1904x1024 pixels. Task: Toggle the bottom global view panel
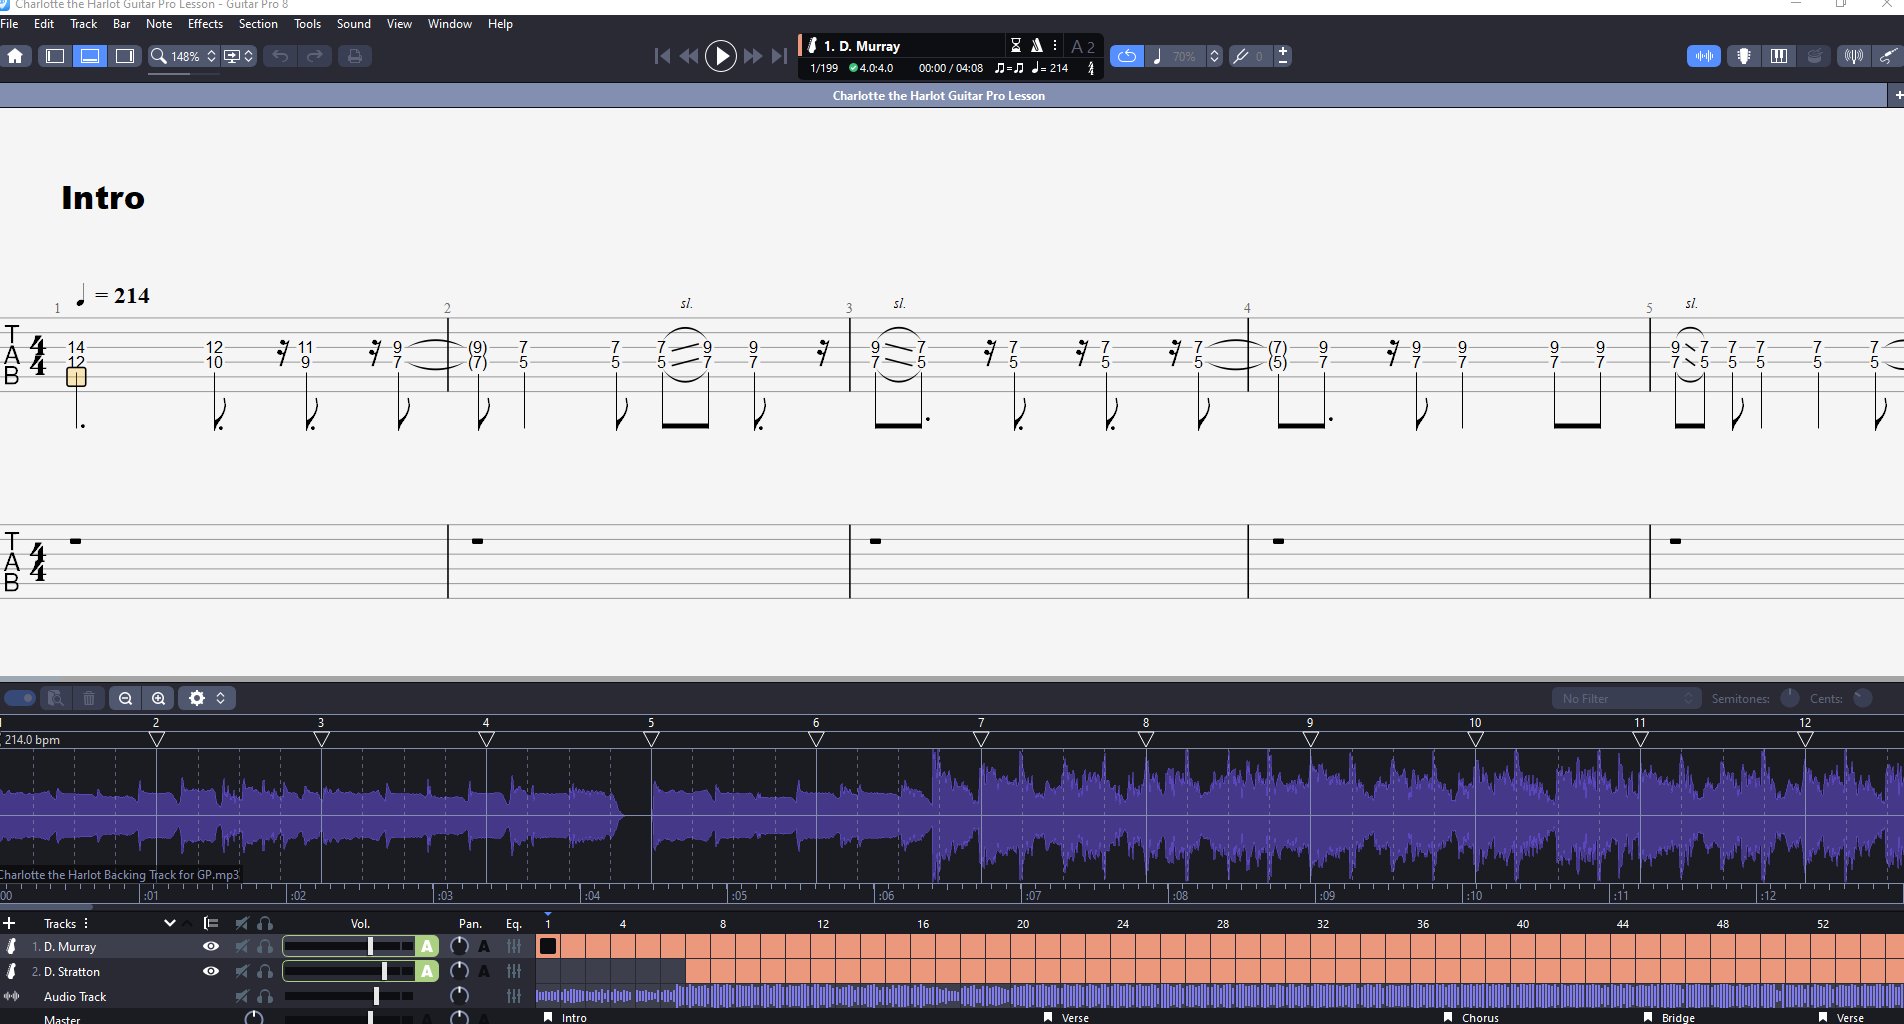90,56
